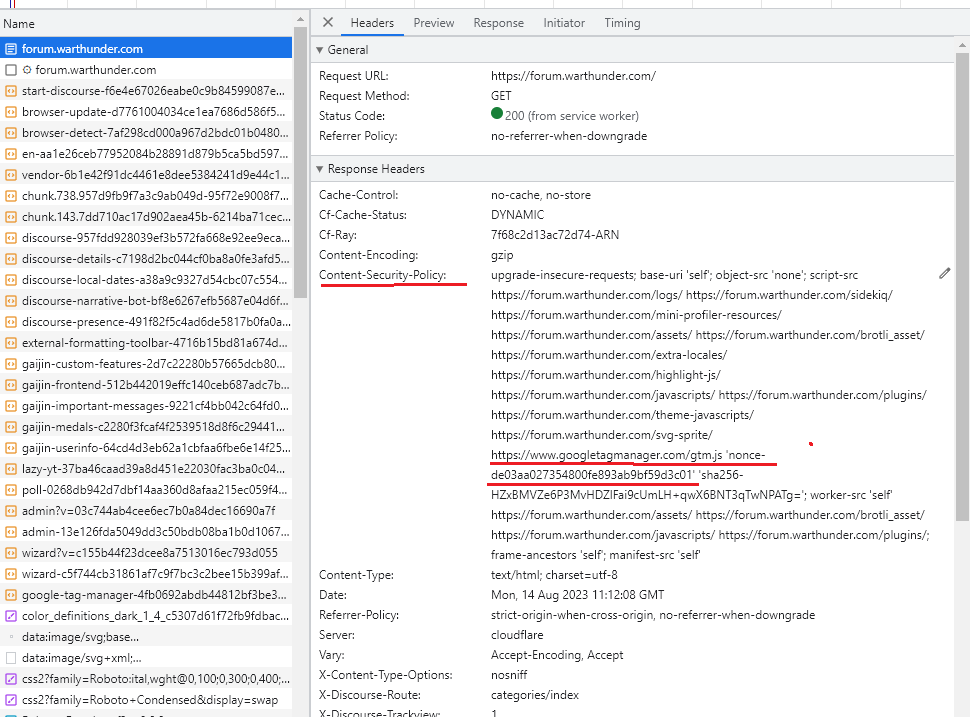Screen dimensions: 970x717
Task: Click script icon beside discourse-957fdd file
Action: point(11,238)
